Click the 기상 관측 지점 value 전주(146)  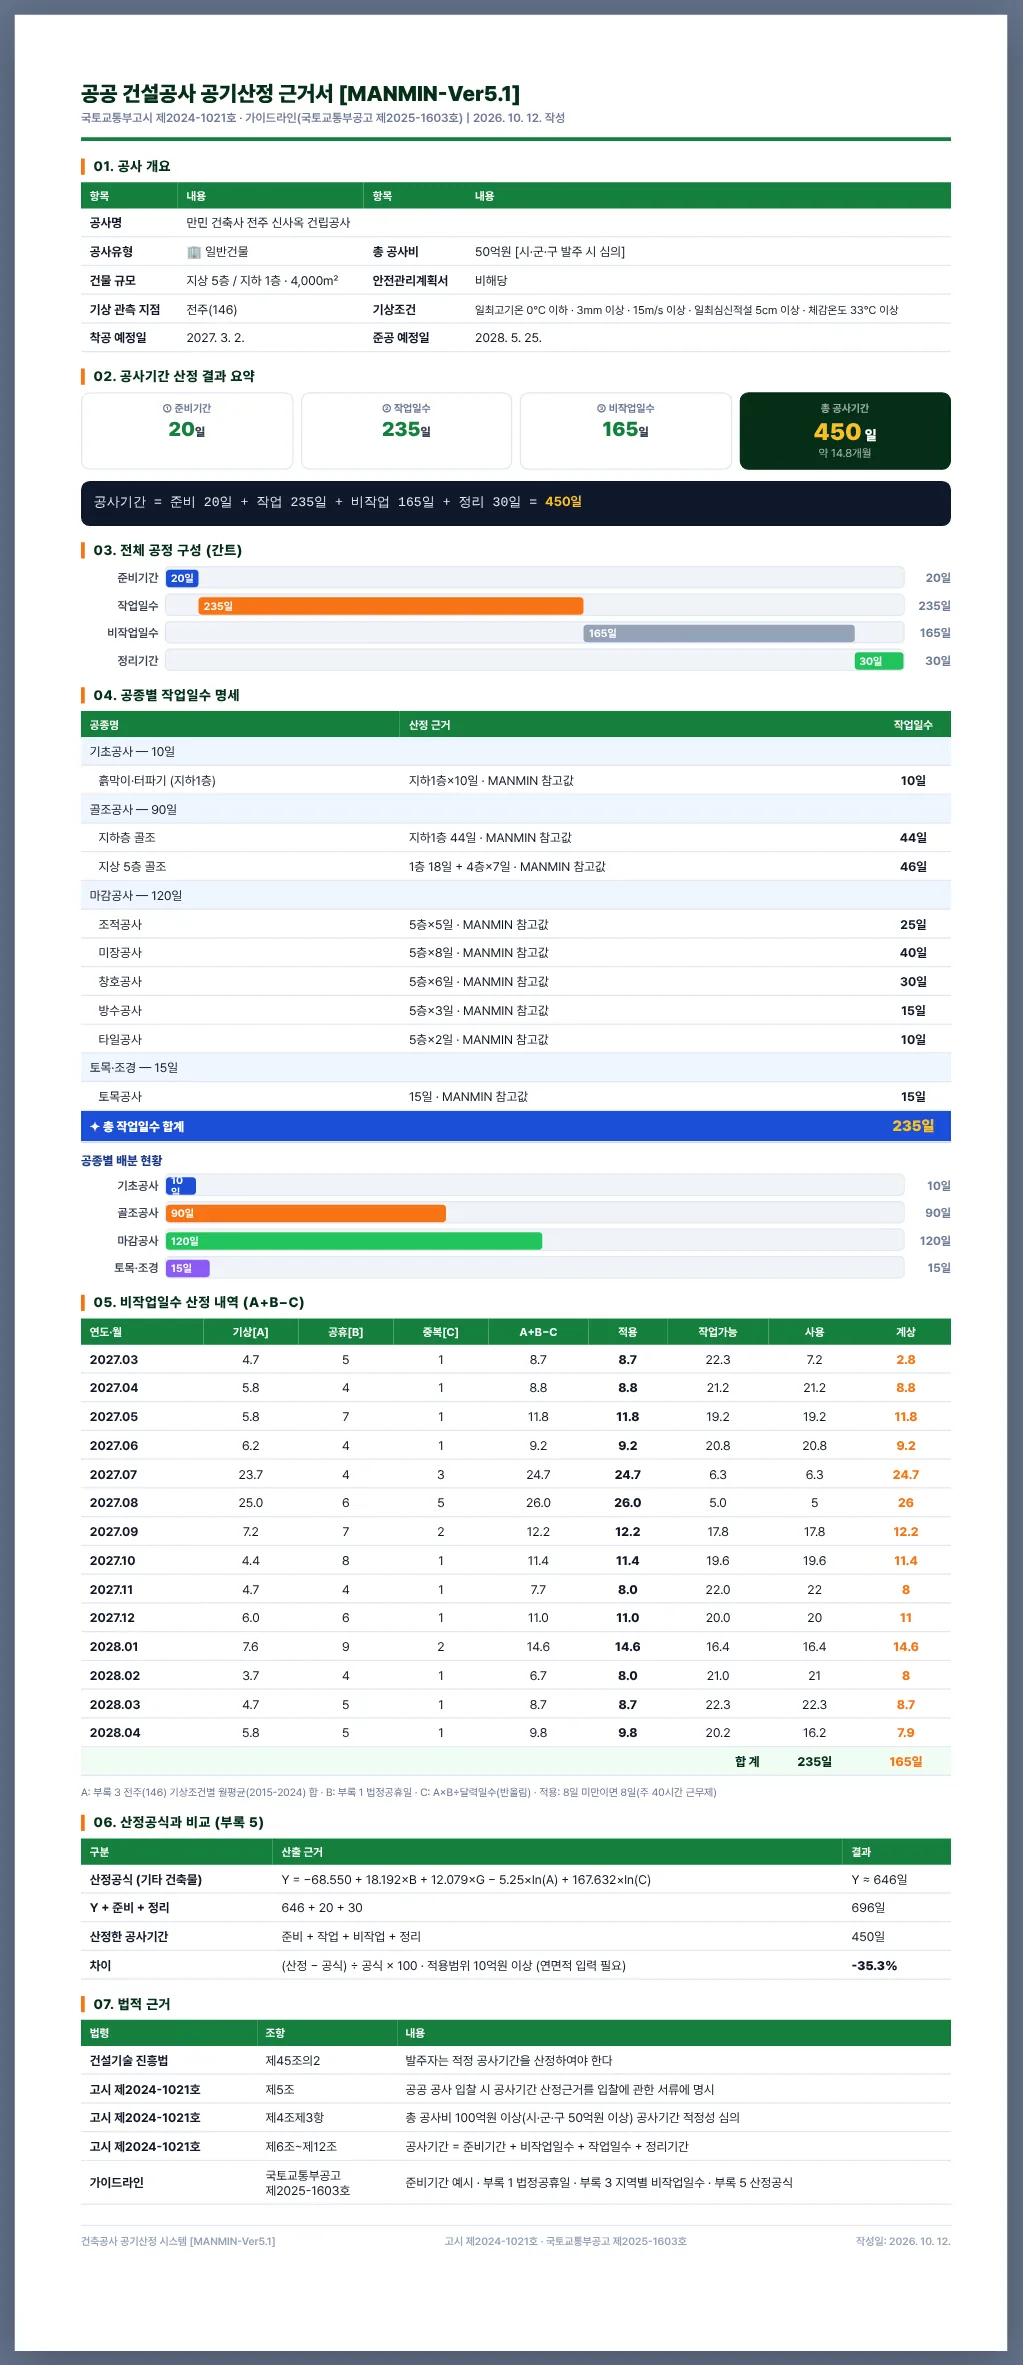click(x=212, y=310)
